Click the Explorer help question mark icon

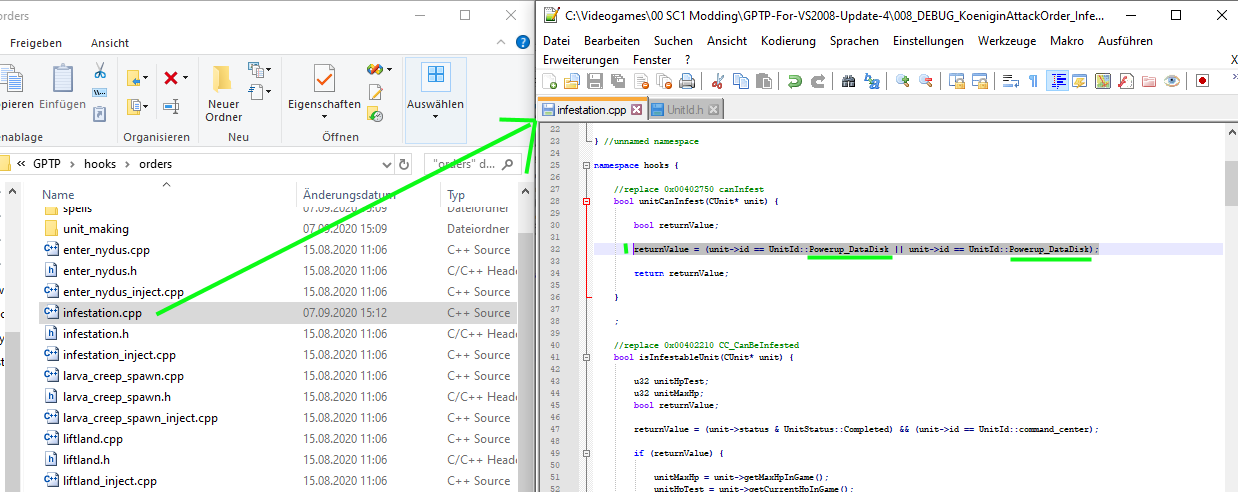click(522, 42)
